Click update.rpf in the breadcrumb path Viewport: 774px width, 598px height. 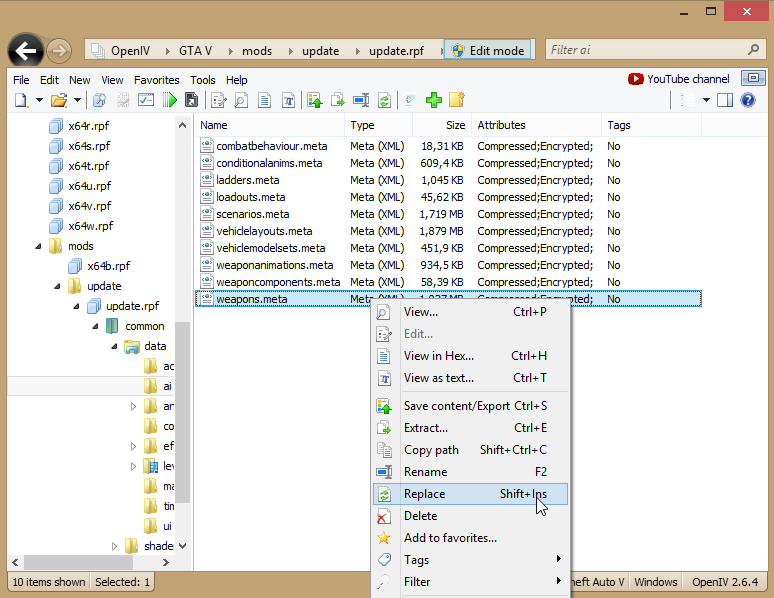pyautogui.click(x=396, y=50)
